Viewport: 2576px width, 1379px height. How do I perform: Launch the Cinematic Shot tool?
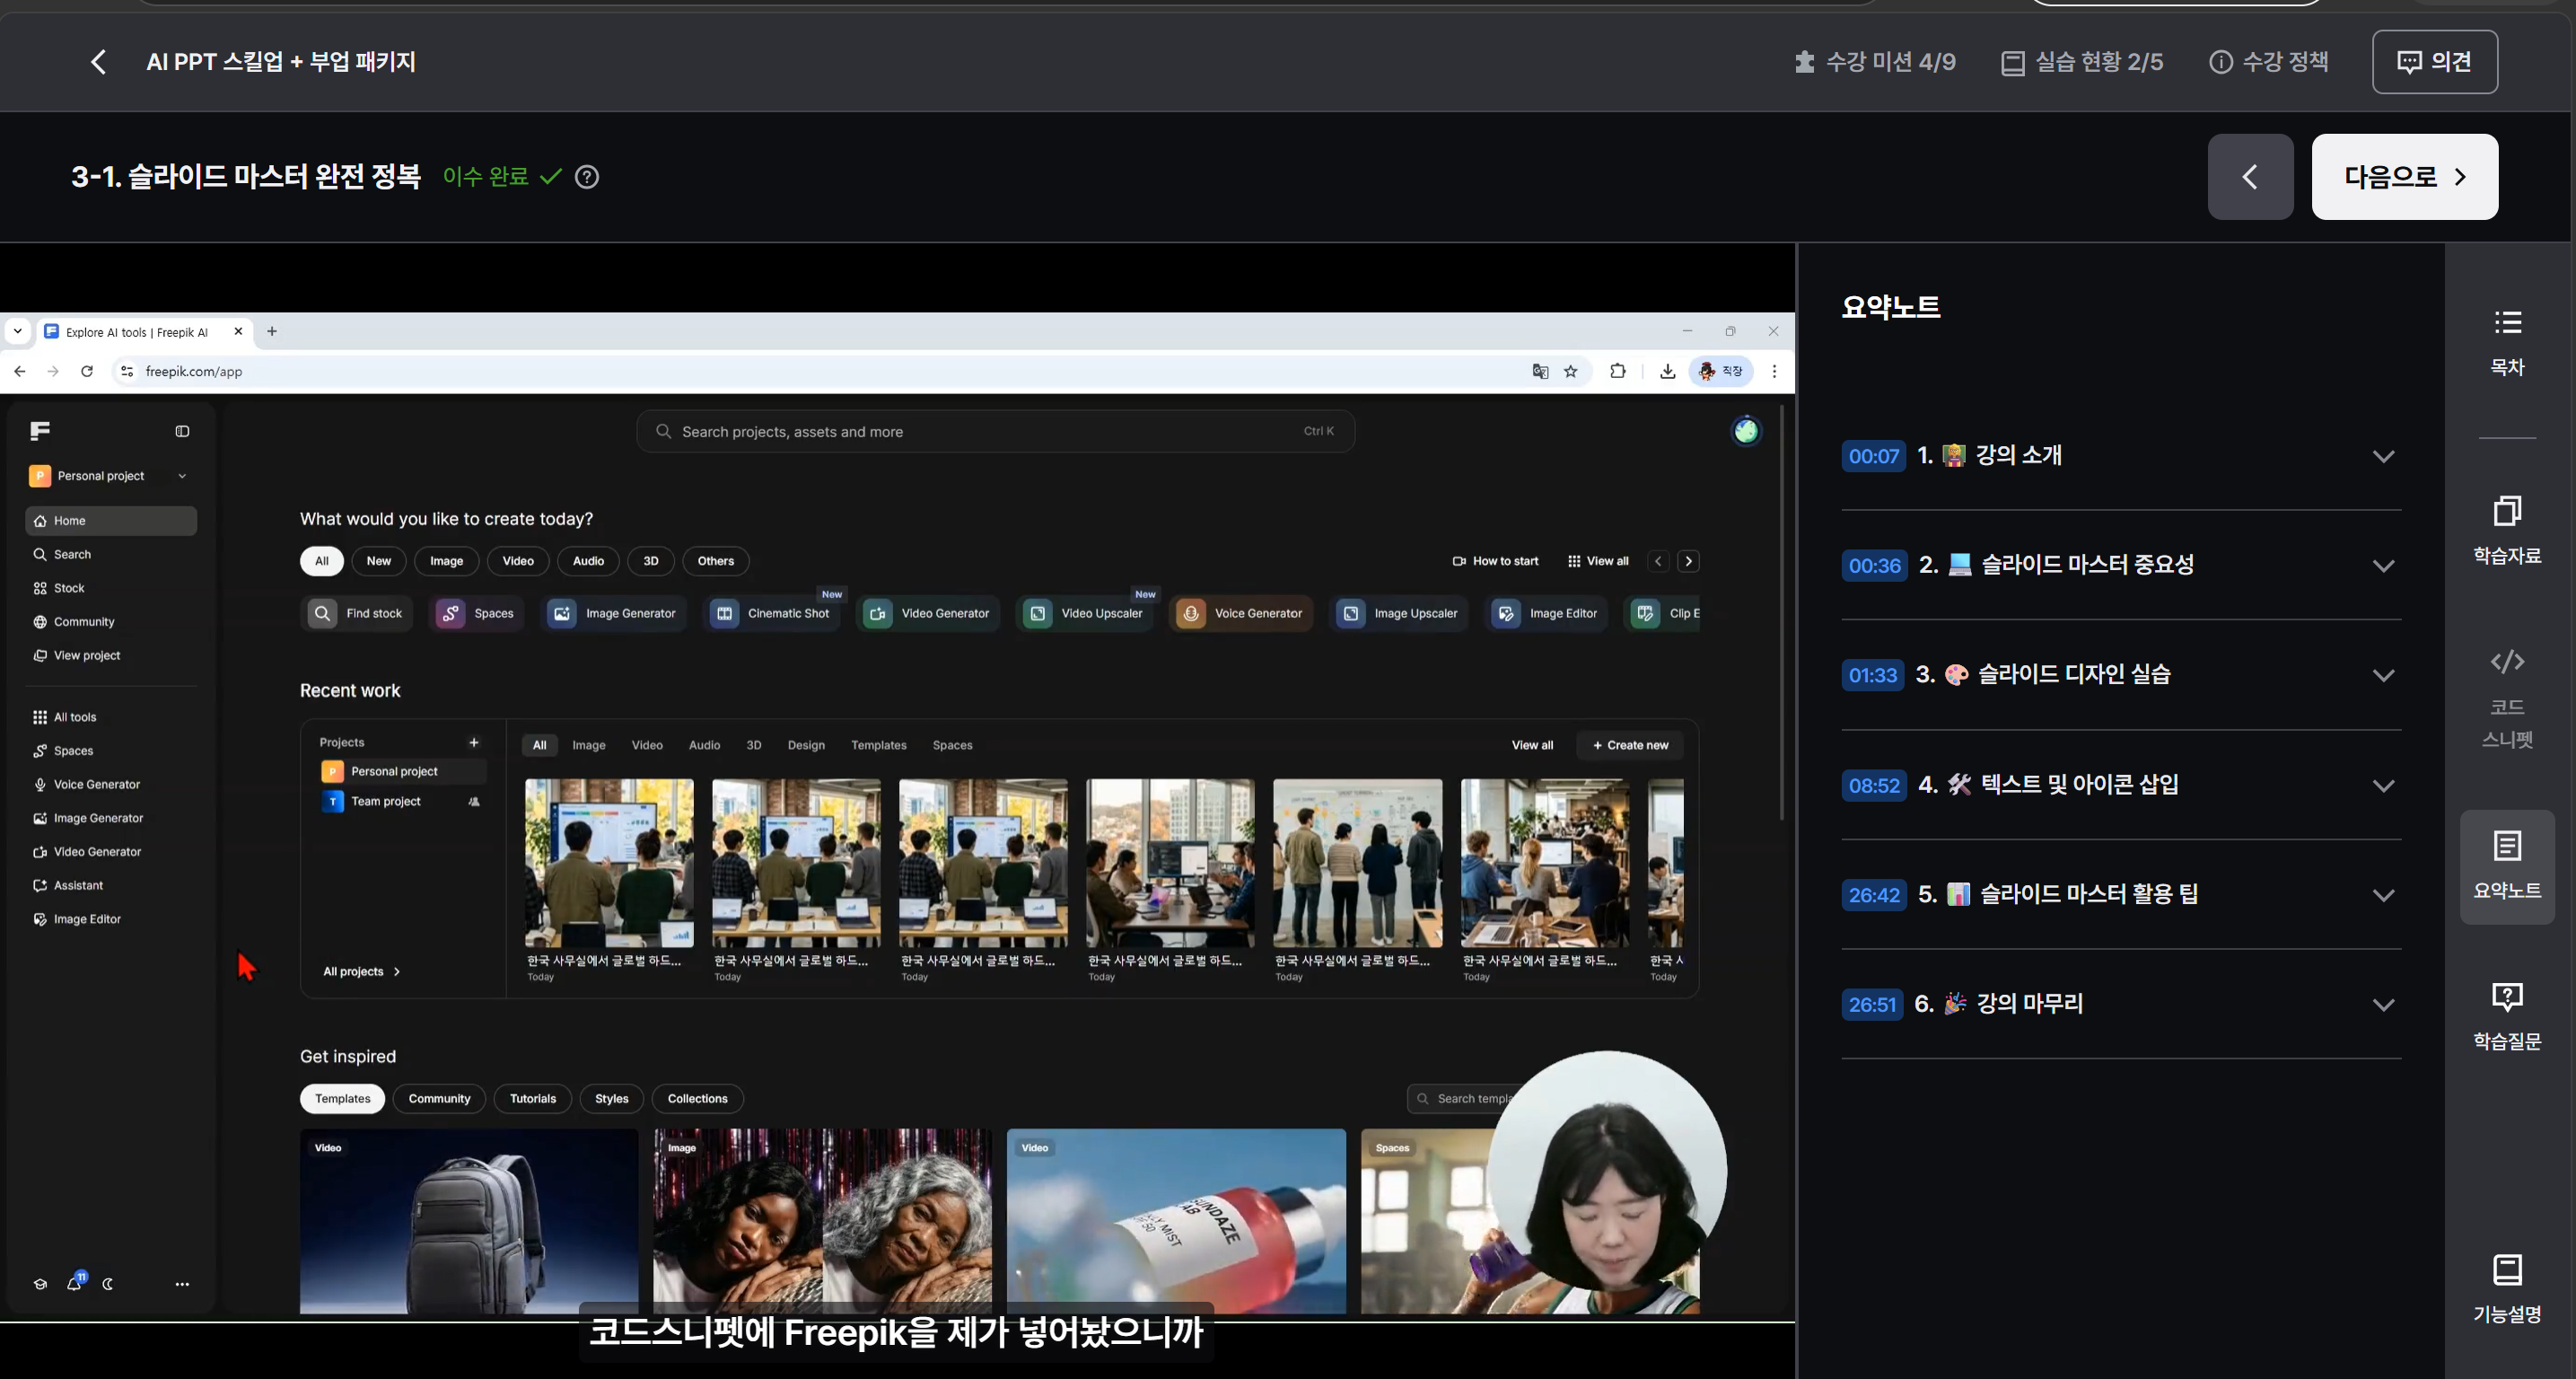coord(771,613)
